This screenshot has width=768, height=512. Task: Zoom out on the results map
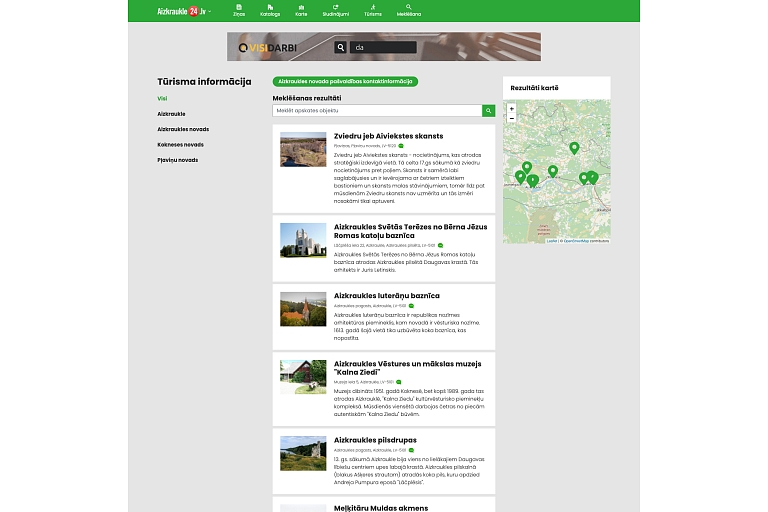[x=512, y=118]
